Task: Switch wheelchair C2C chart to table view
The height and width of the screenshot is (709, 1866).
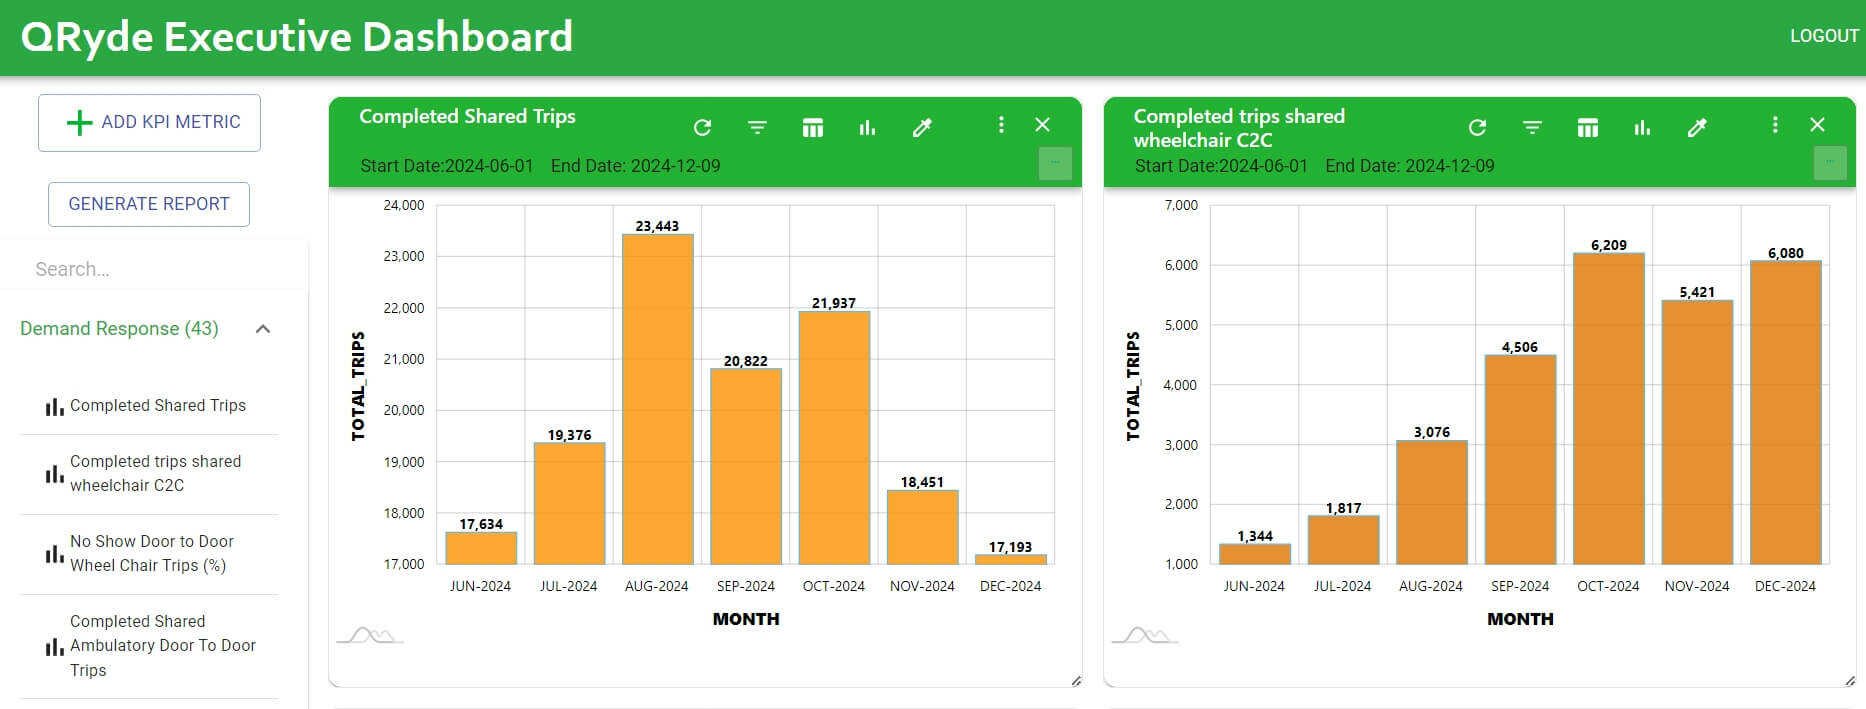Action: (x=1587, y=127)
